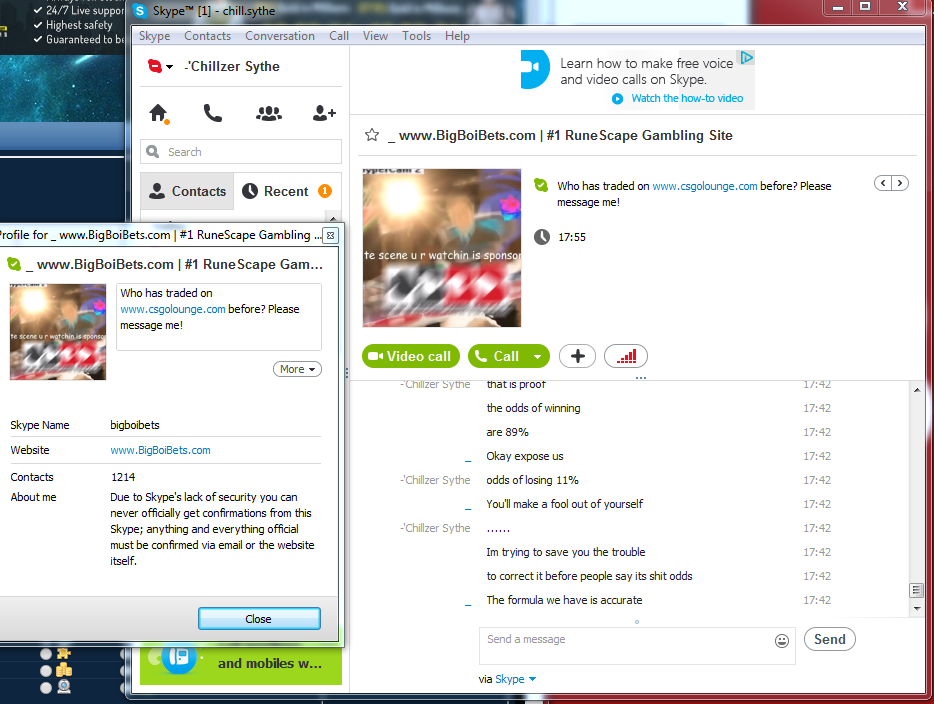Image resolution: width=934 pixels, height=704 pixels.
Task: Click the message 'You'll make a fool out of yourself'
Action: pos(565,504)
